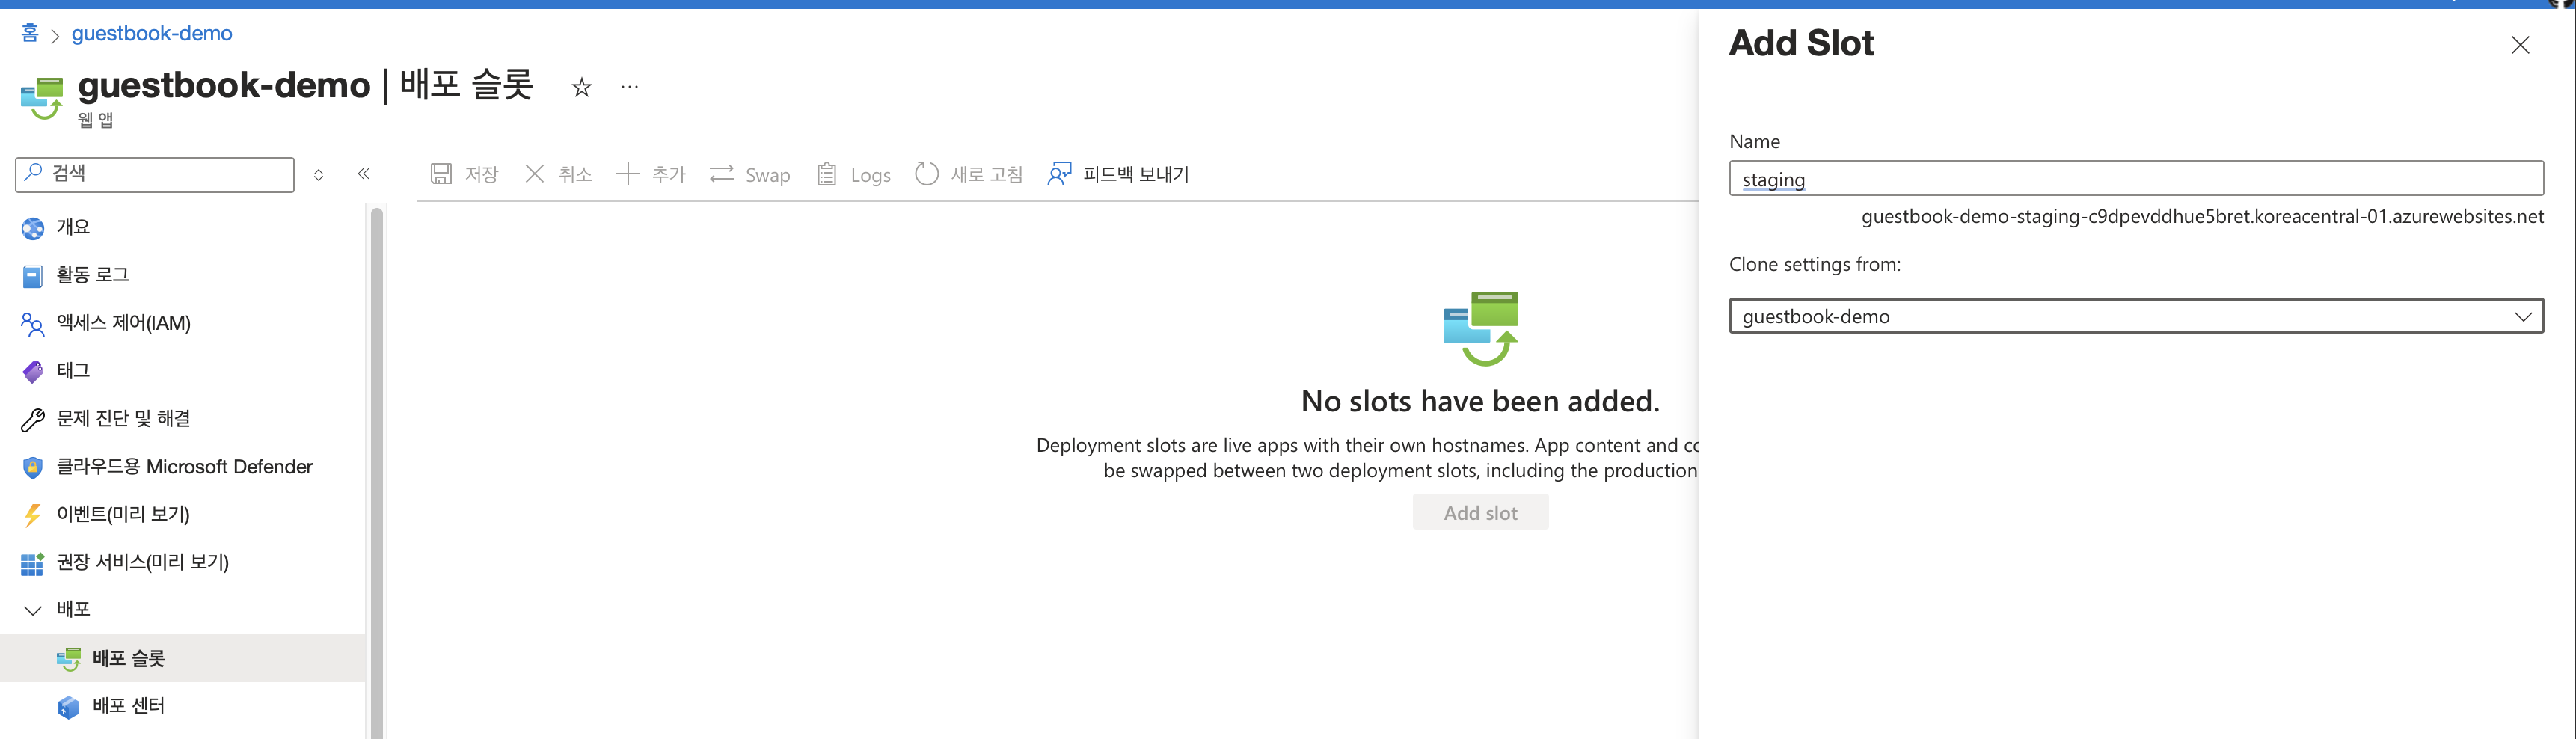Click the 홈 breadcrumb link
This screenshot has width=2576, height=739.
30,33
